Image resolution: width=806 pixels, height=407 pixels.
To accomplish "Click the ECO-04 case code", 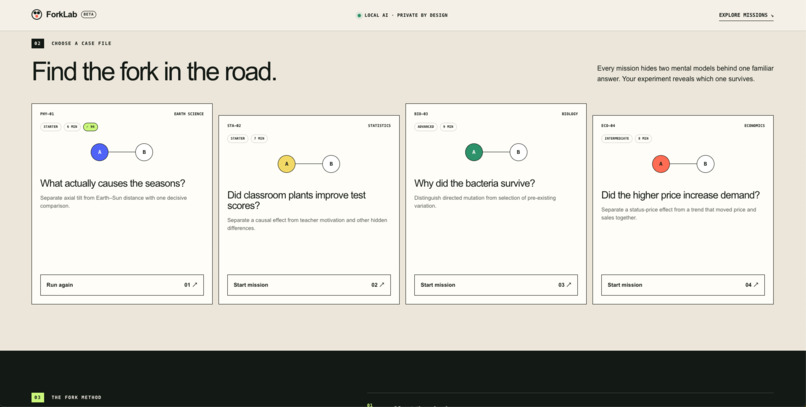I will (608, 126).
